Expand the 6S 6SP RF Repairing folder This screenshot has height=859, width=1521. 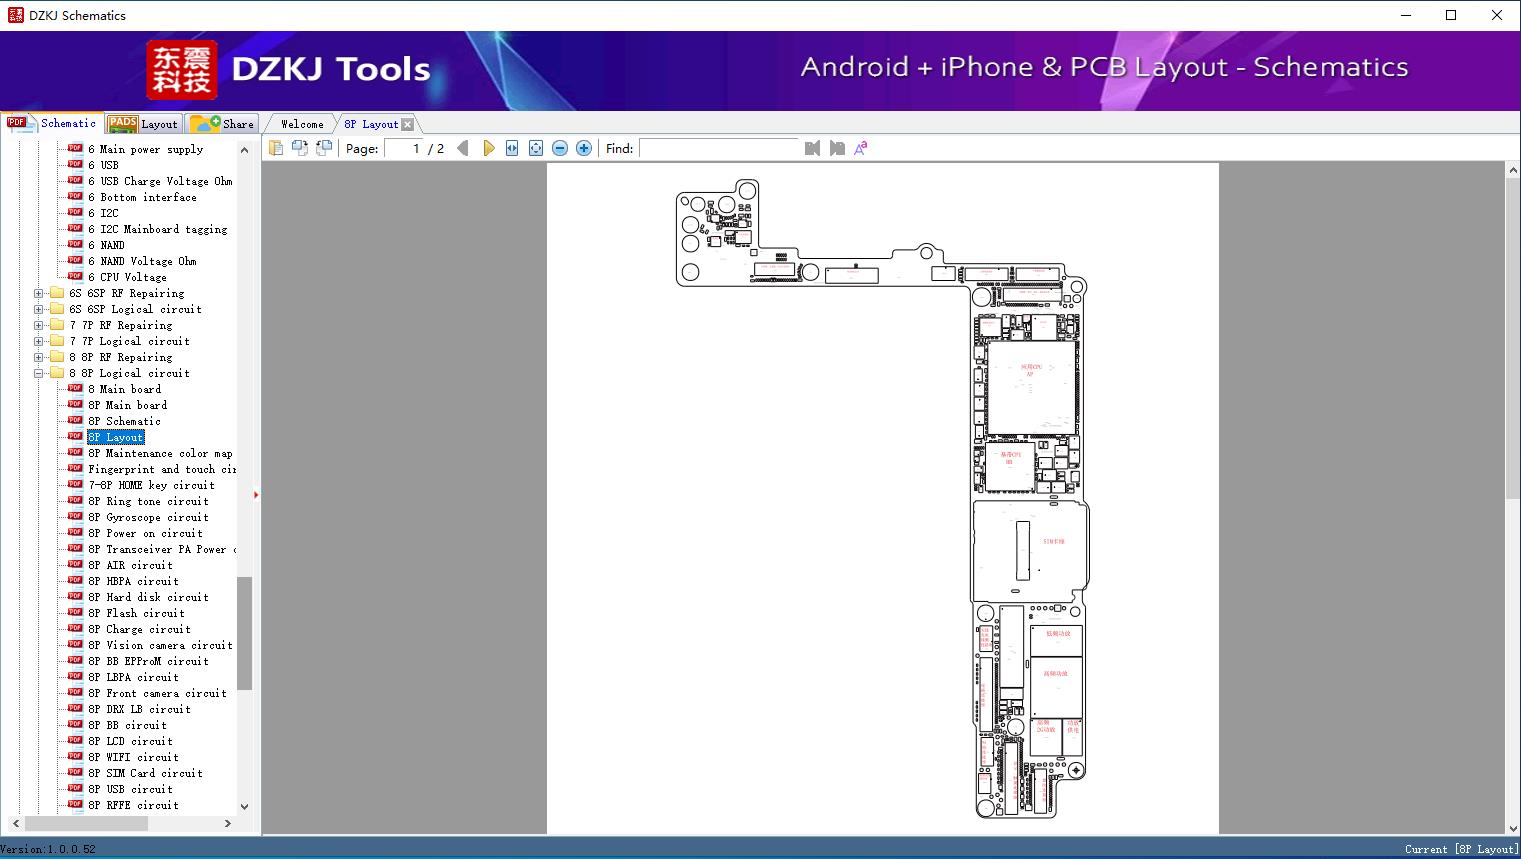39,293
